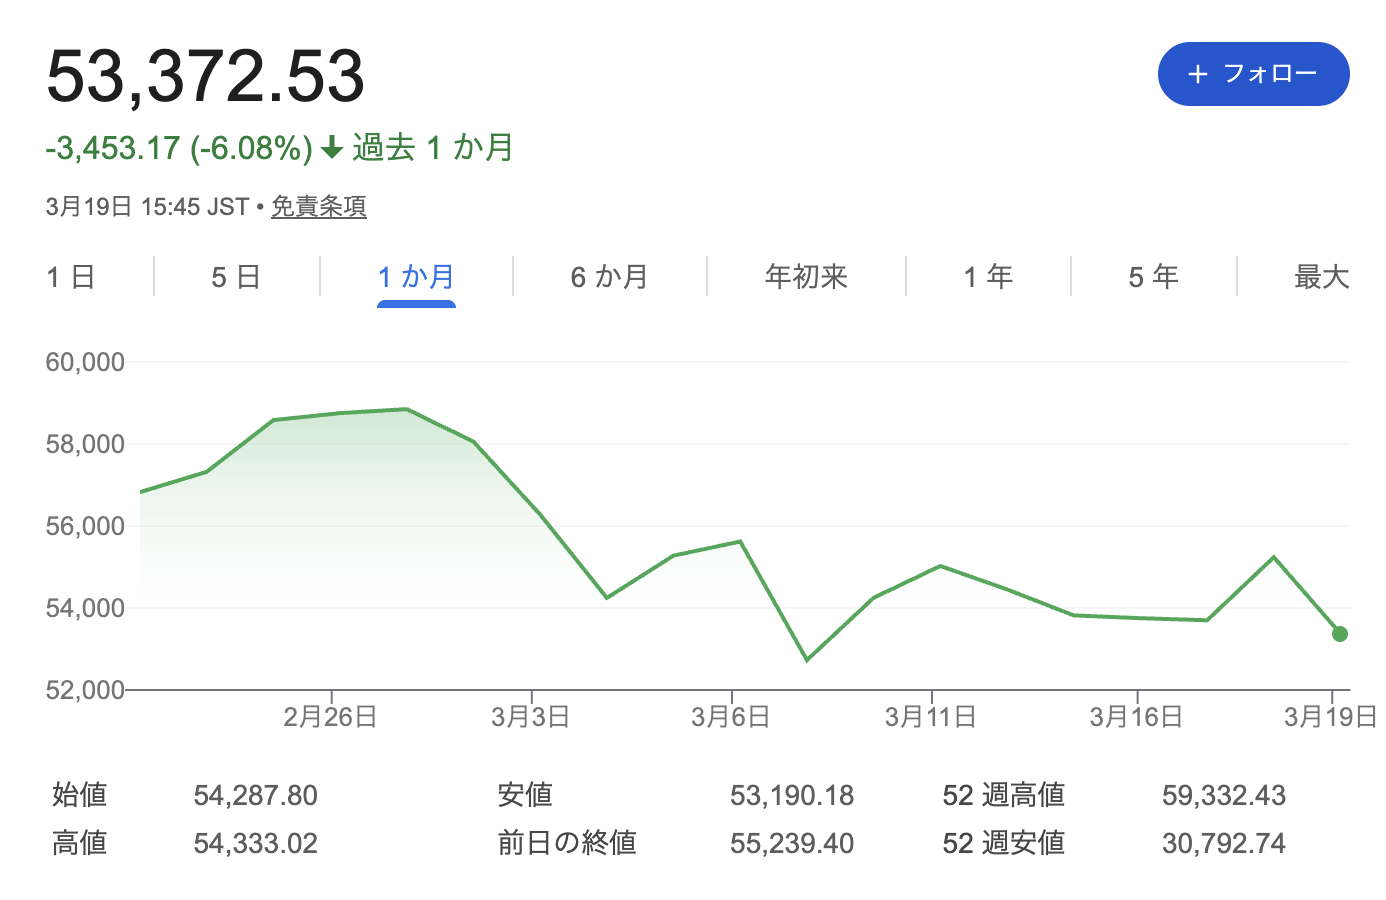Select the 1 か月 range tab

pyautogui.click(x=416, y=277)
